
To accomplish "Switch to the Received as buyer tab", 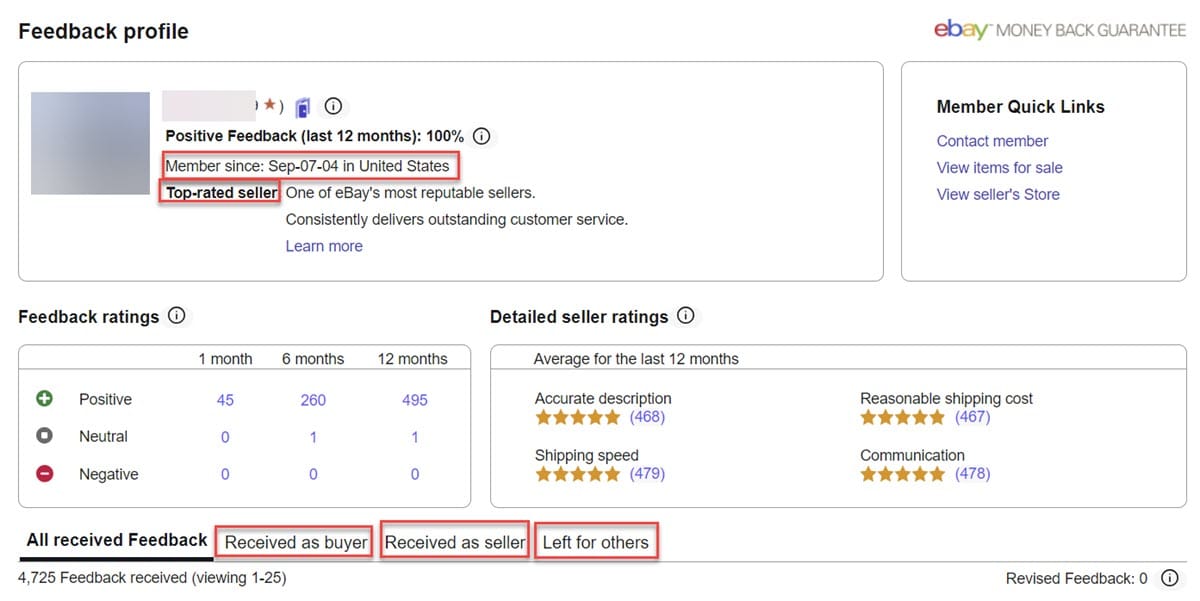I will [296, 542].
